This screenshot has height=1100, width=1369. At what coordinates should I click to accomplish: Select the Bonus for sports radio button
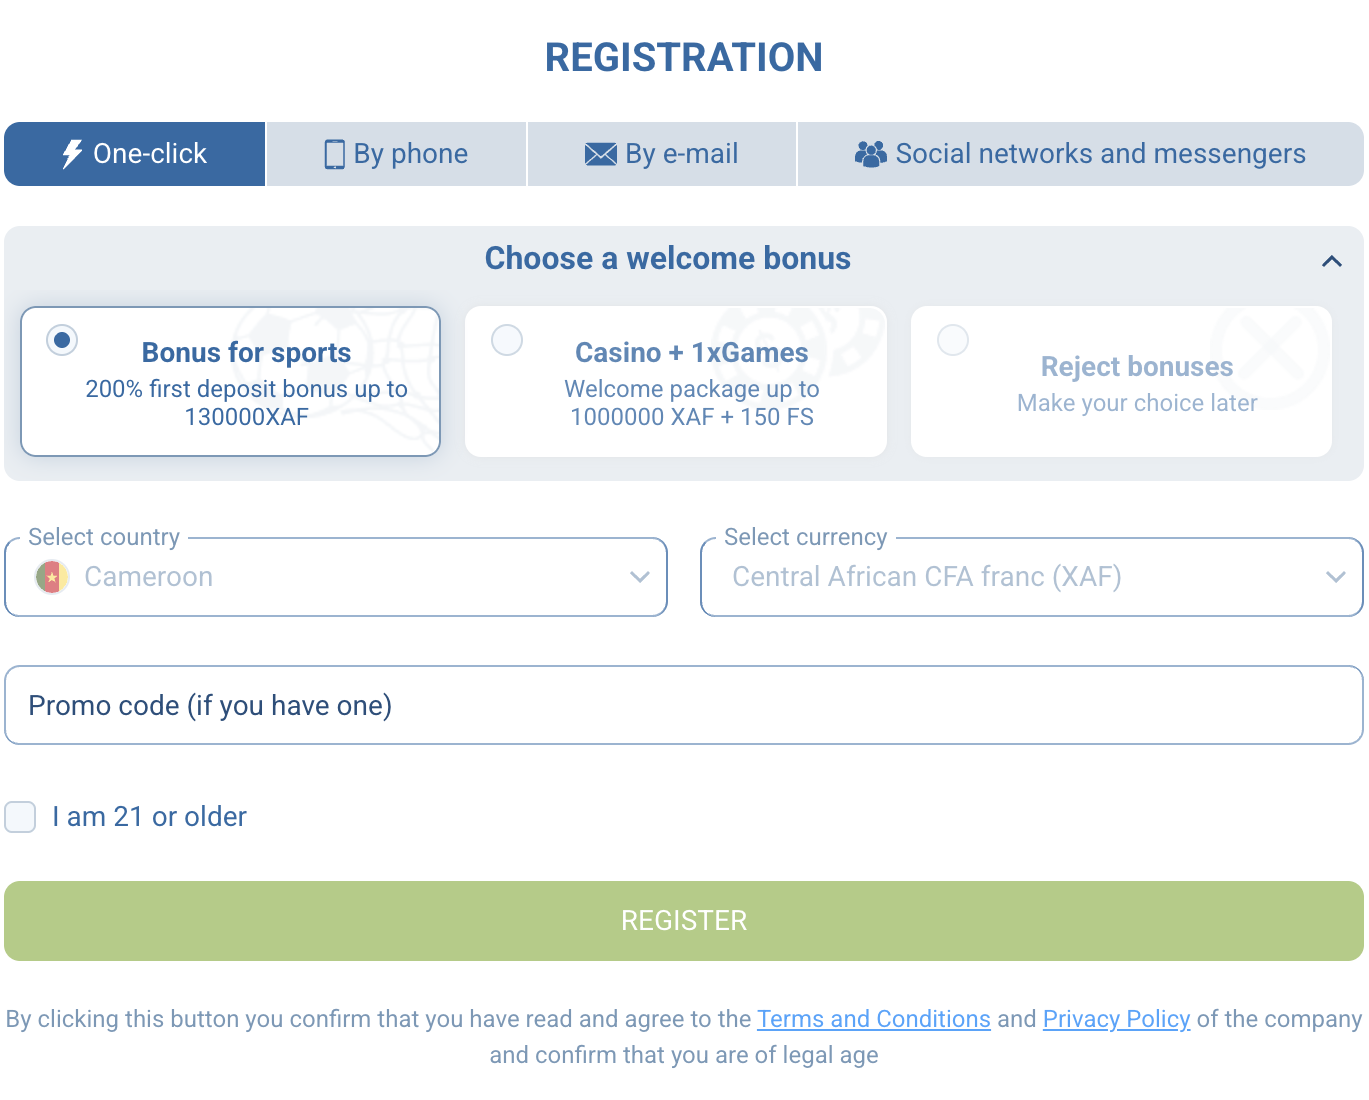(62, 340)
